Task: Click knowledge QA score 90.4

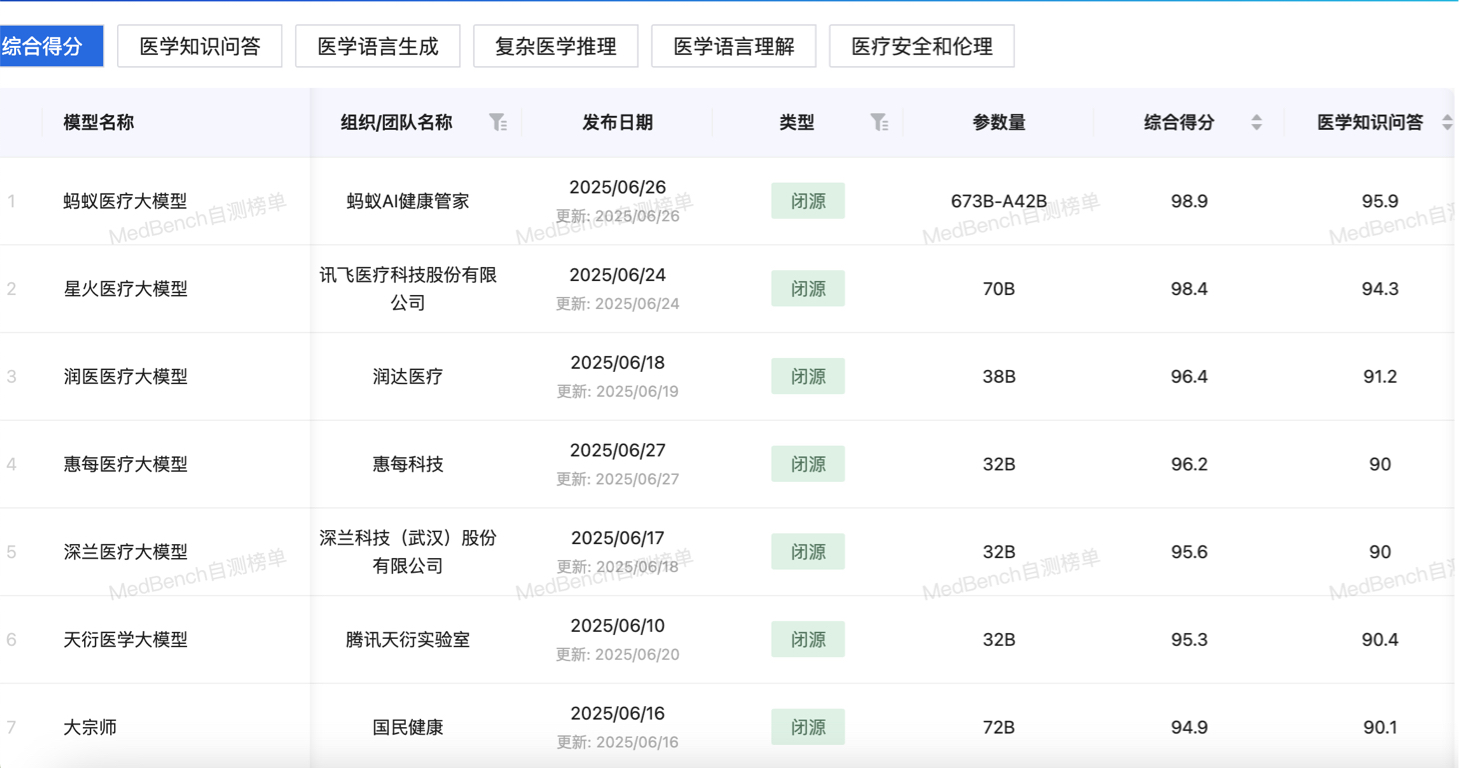Action: coord(1380,640)
